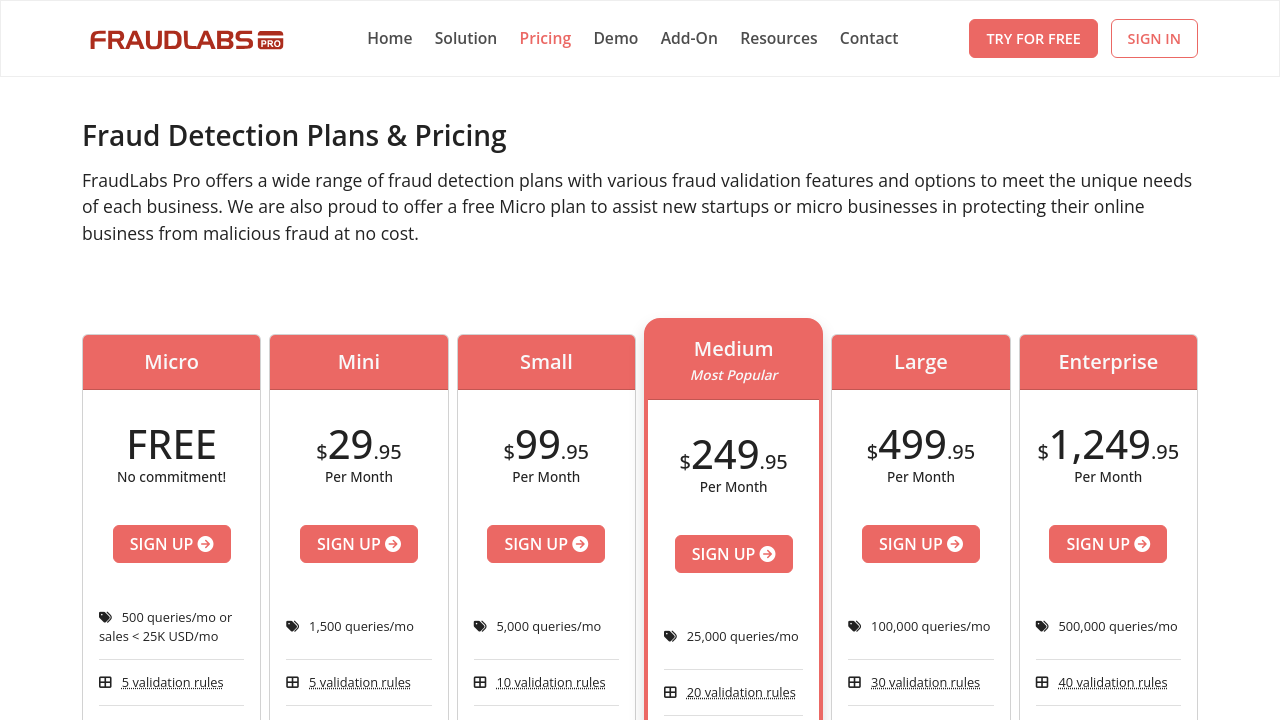Click the tag icon beside 25,000 queries/mo
Screen dimensions: 1280x720
click(x=670, y=636)
